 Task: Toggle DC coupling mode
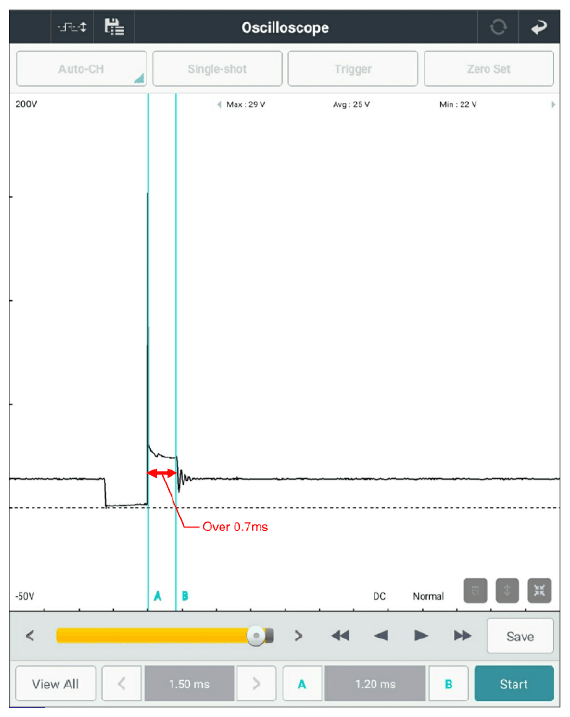(x=379, y=596)
